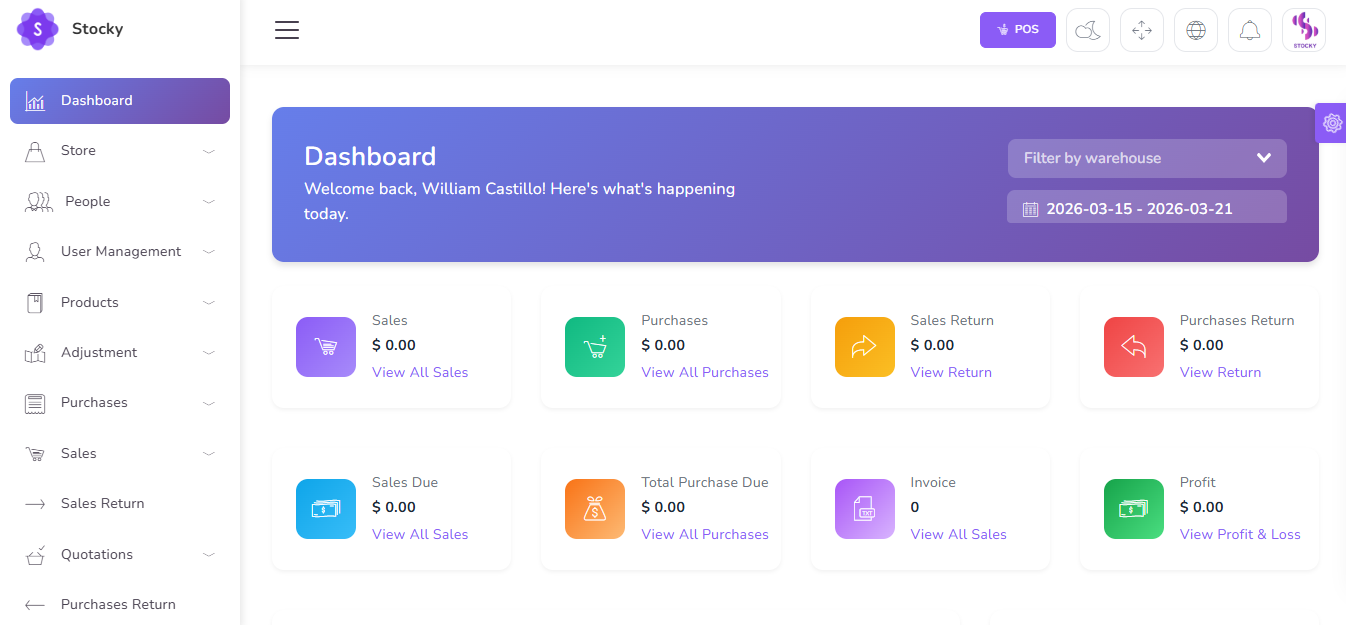Click the POS button

tap(1017, 29)
